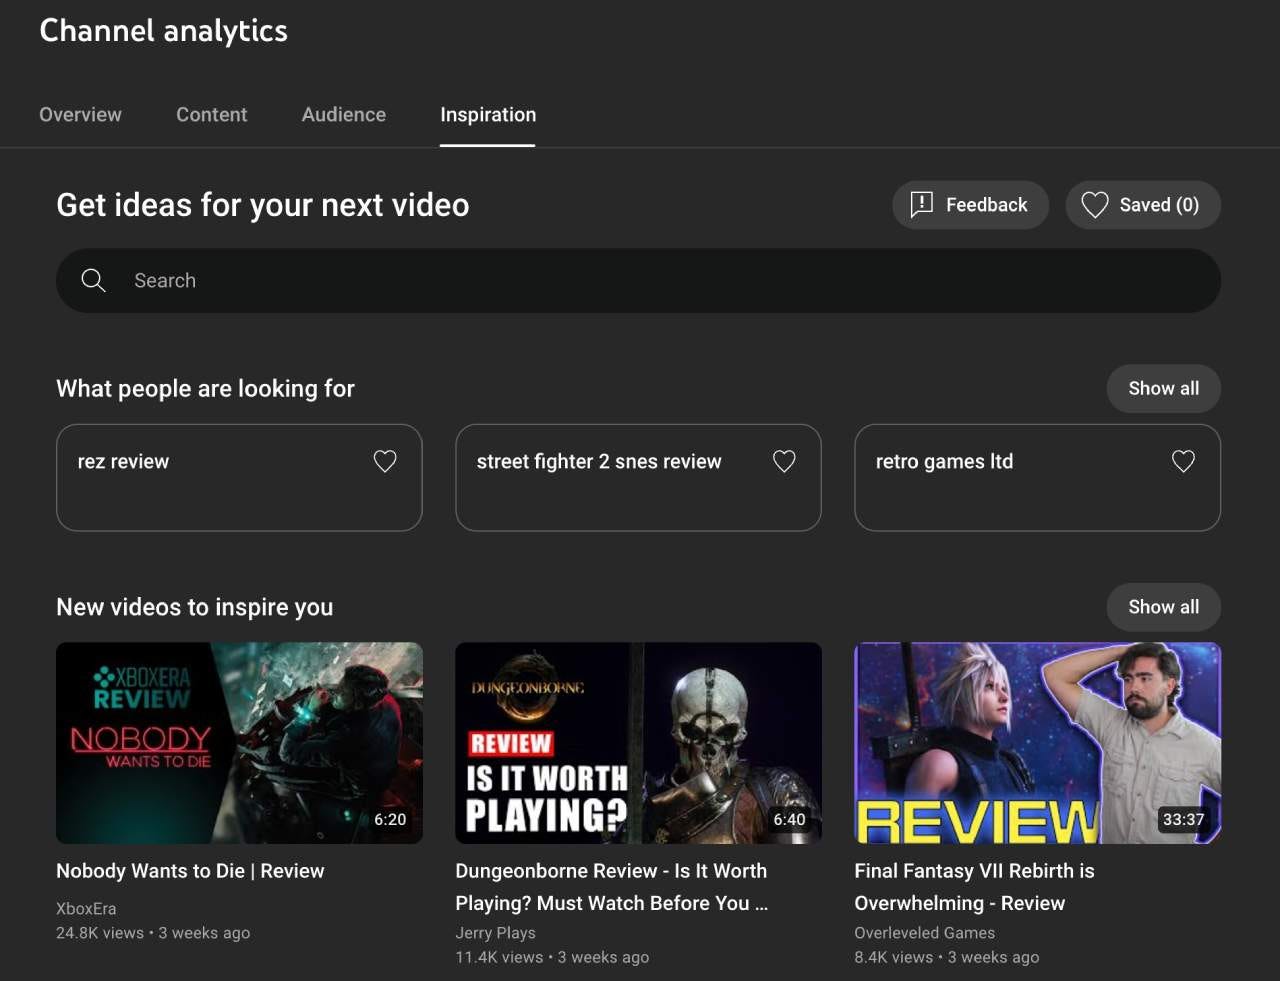
Task: Open the Content tab
Action: pos(211,115)
